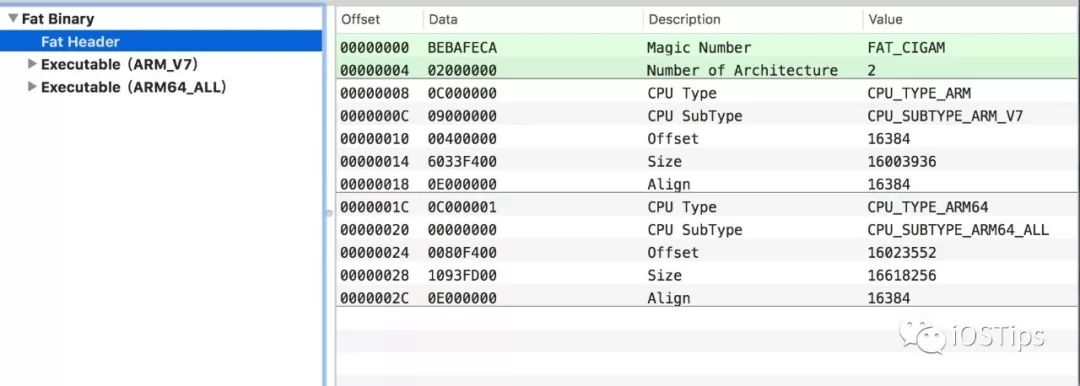Screen dimensions: 1080x386
Task: Select the CPU_TYPE_ARM row
Action: (x=707, y=93)
